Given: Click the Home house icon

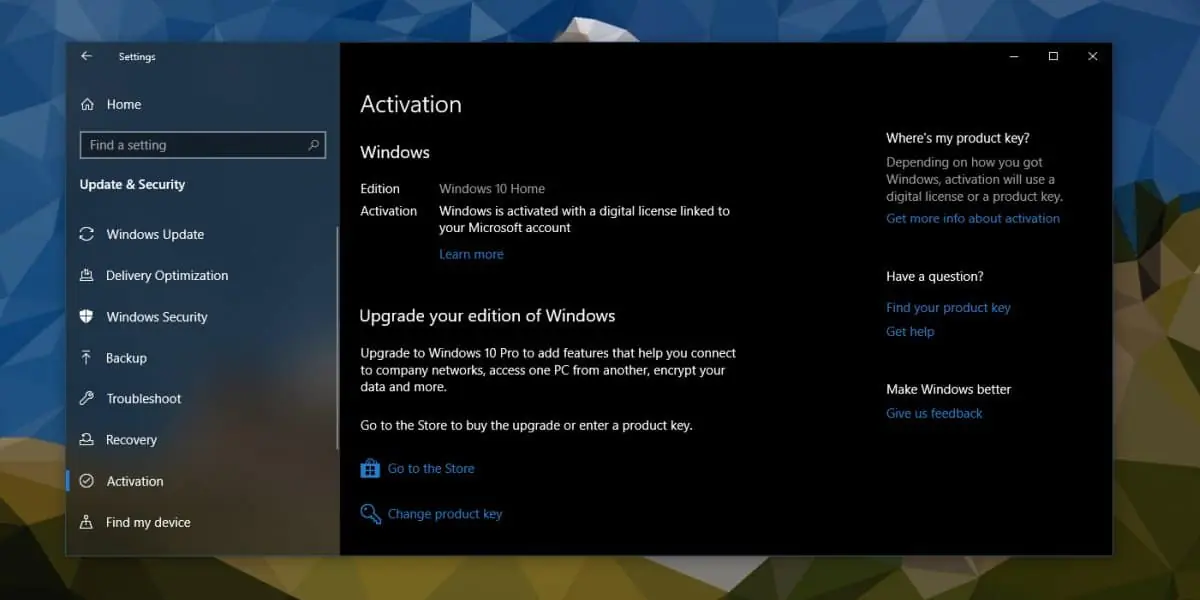Looking at the screenshot, I should pyautogui.click(x=88, y=104).
